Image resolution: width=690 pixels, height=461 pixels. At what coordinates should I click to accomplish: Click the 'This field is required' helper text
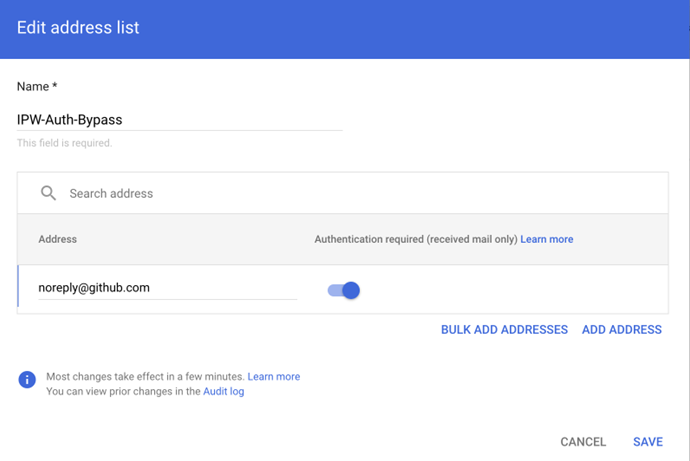[x=64, y=143]
